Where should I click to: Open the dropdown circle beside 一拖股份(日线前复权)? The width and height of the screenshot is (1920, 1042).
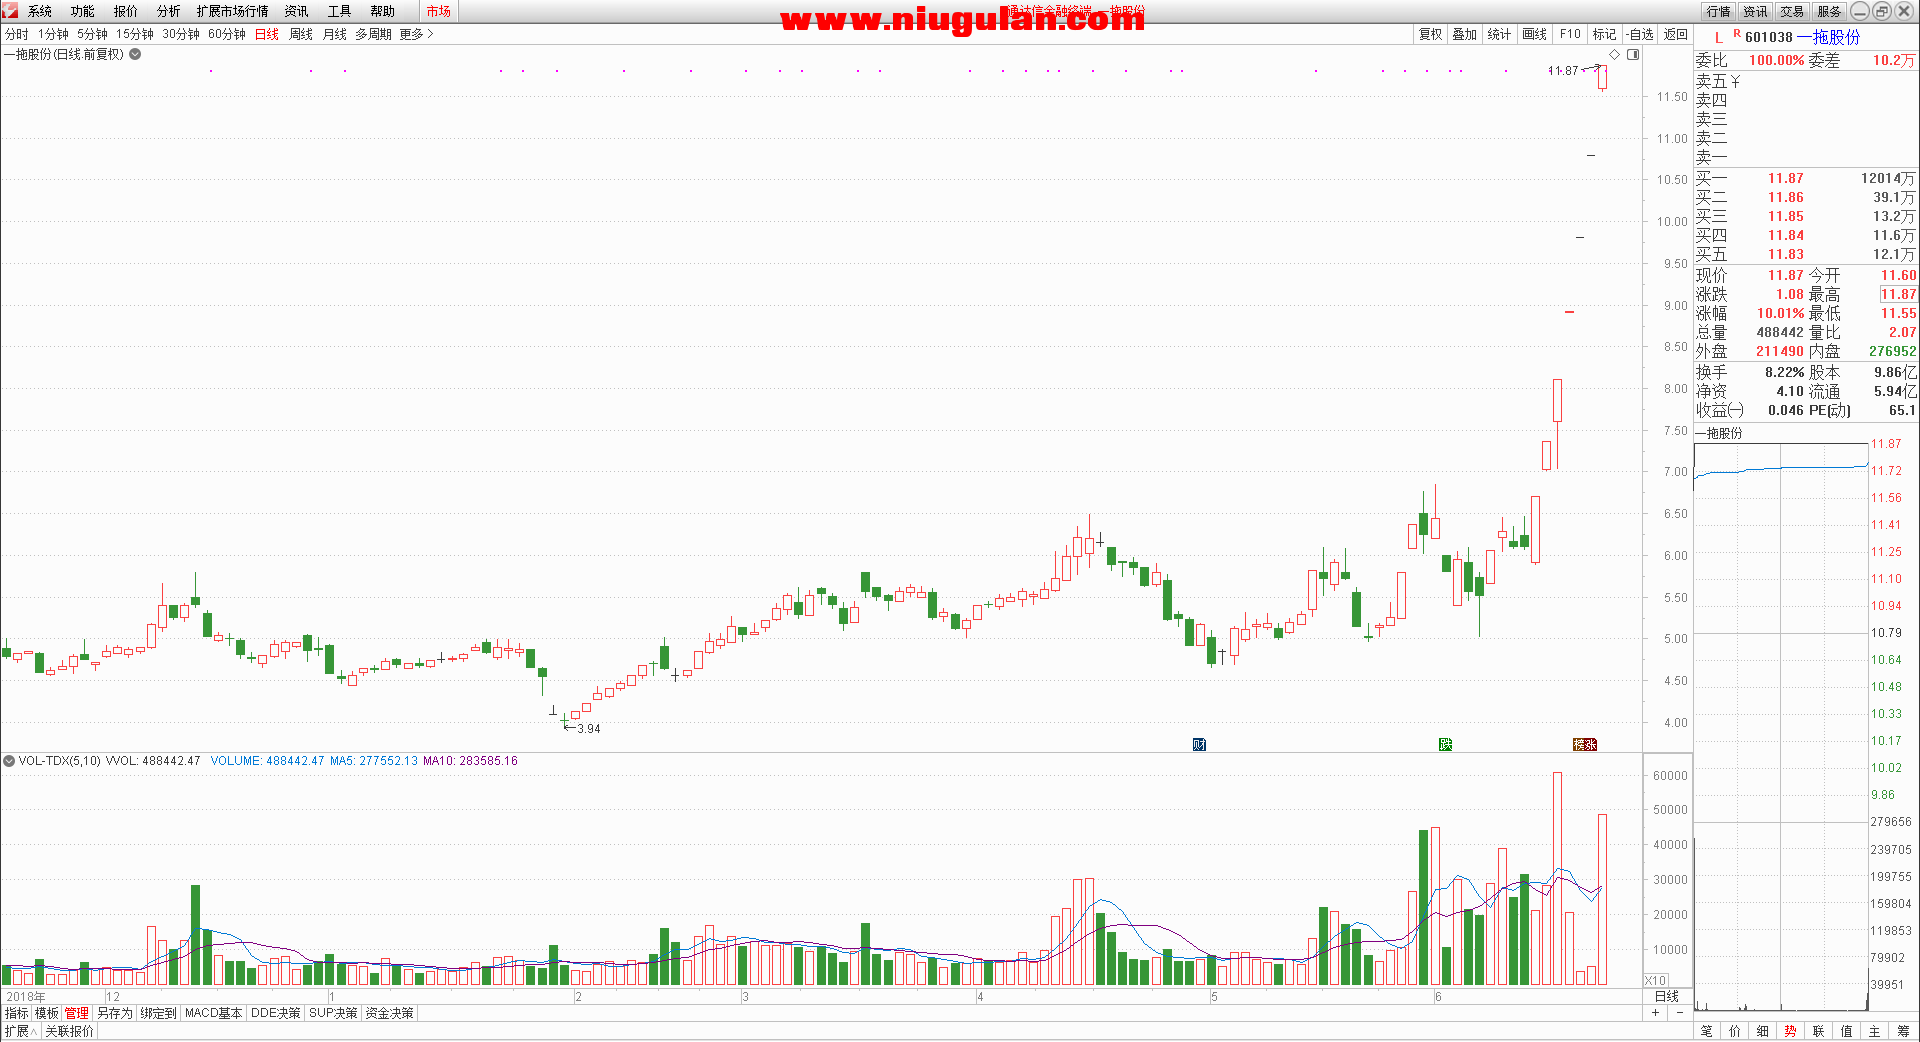point(135,54)
